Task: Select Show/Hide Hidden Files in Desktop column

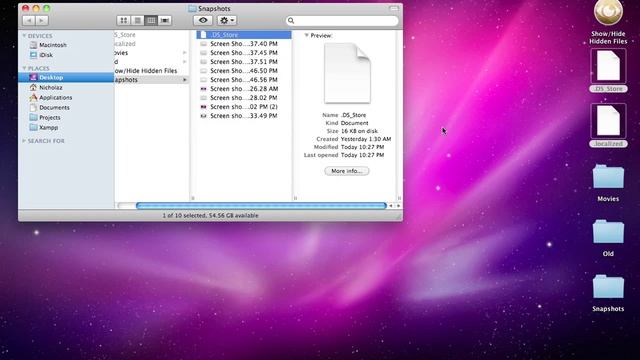Action: [152, 71]
